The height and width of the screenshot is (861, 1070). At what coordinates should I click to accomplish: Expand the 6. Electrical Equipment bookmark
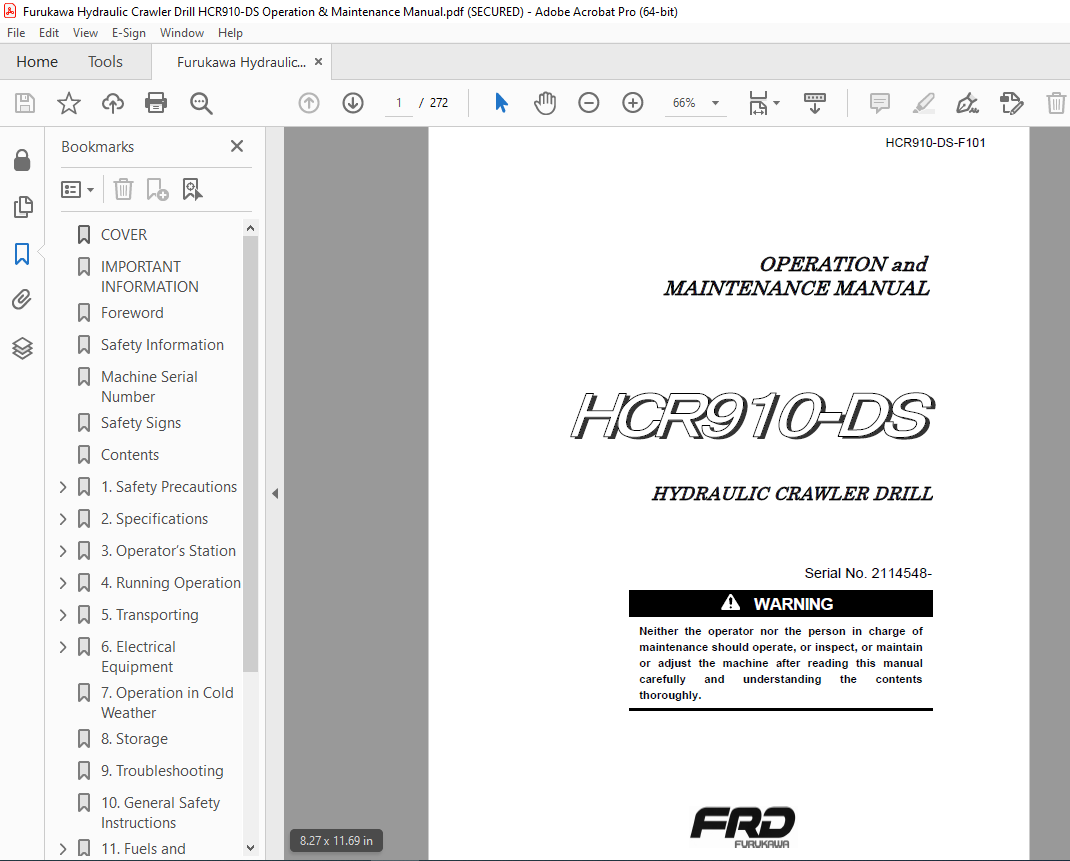pyautogui.click(x=63, y=647)
